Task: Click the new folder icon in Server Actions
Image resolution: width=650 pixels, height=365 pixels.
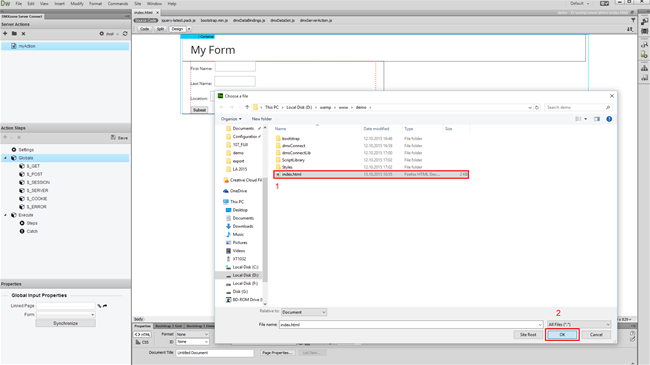Action: pos(14,34)
